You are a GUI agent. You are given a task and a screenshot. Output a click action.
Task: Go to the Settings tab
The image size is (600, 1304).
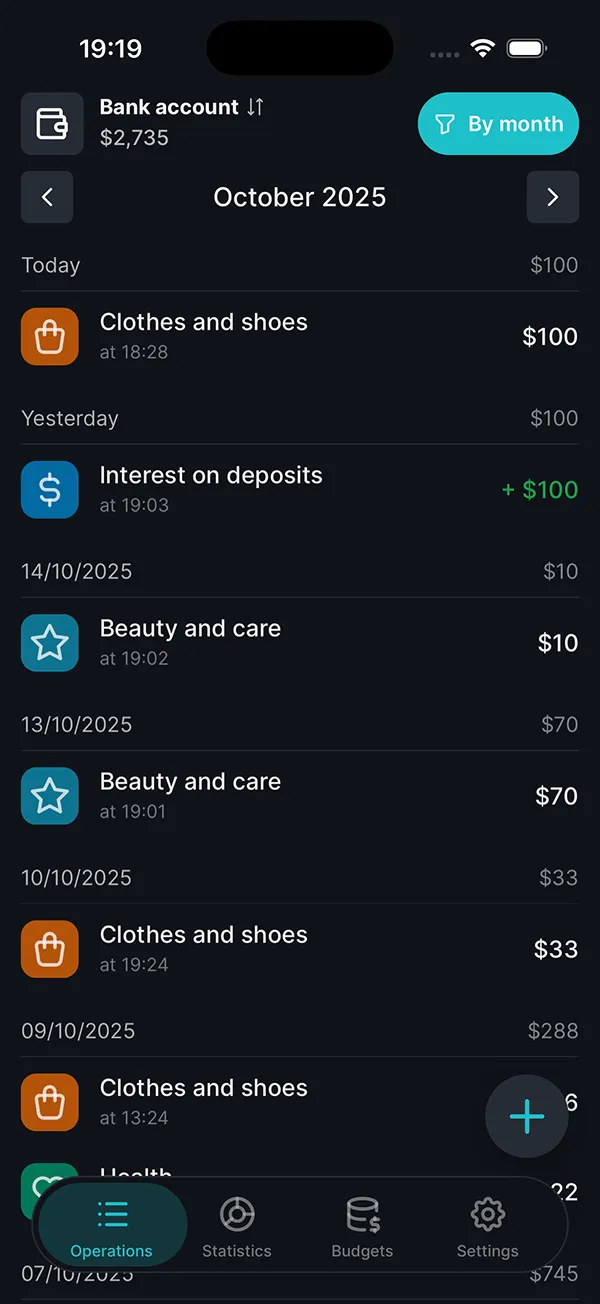pos(487,1229)
